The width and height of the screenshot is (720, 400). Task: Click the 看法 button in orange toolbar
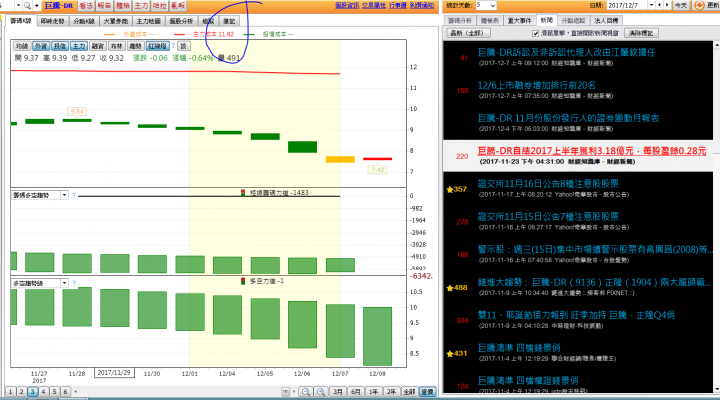pyautogui.click(x=86, y=6)
